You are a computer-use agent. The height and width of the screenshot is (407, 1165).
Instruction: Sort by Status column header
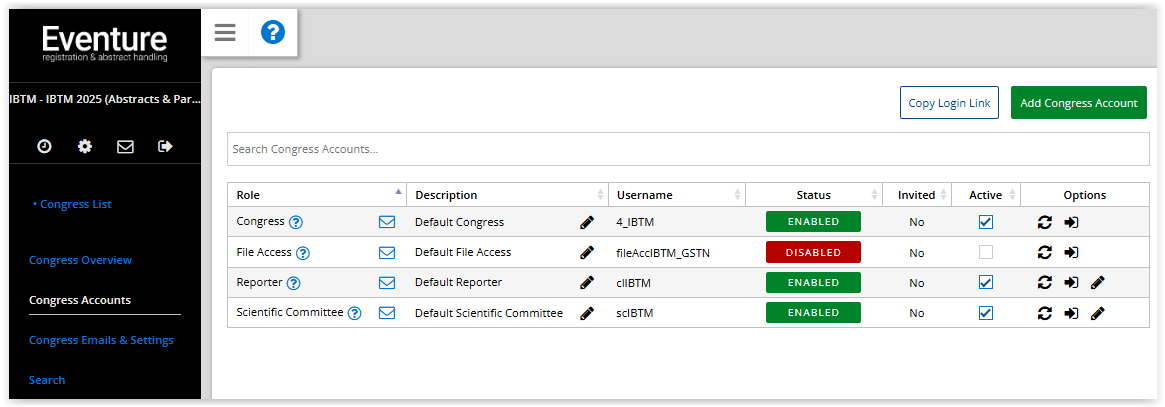point(813,195)
